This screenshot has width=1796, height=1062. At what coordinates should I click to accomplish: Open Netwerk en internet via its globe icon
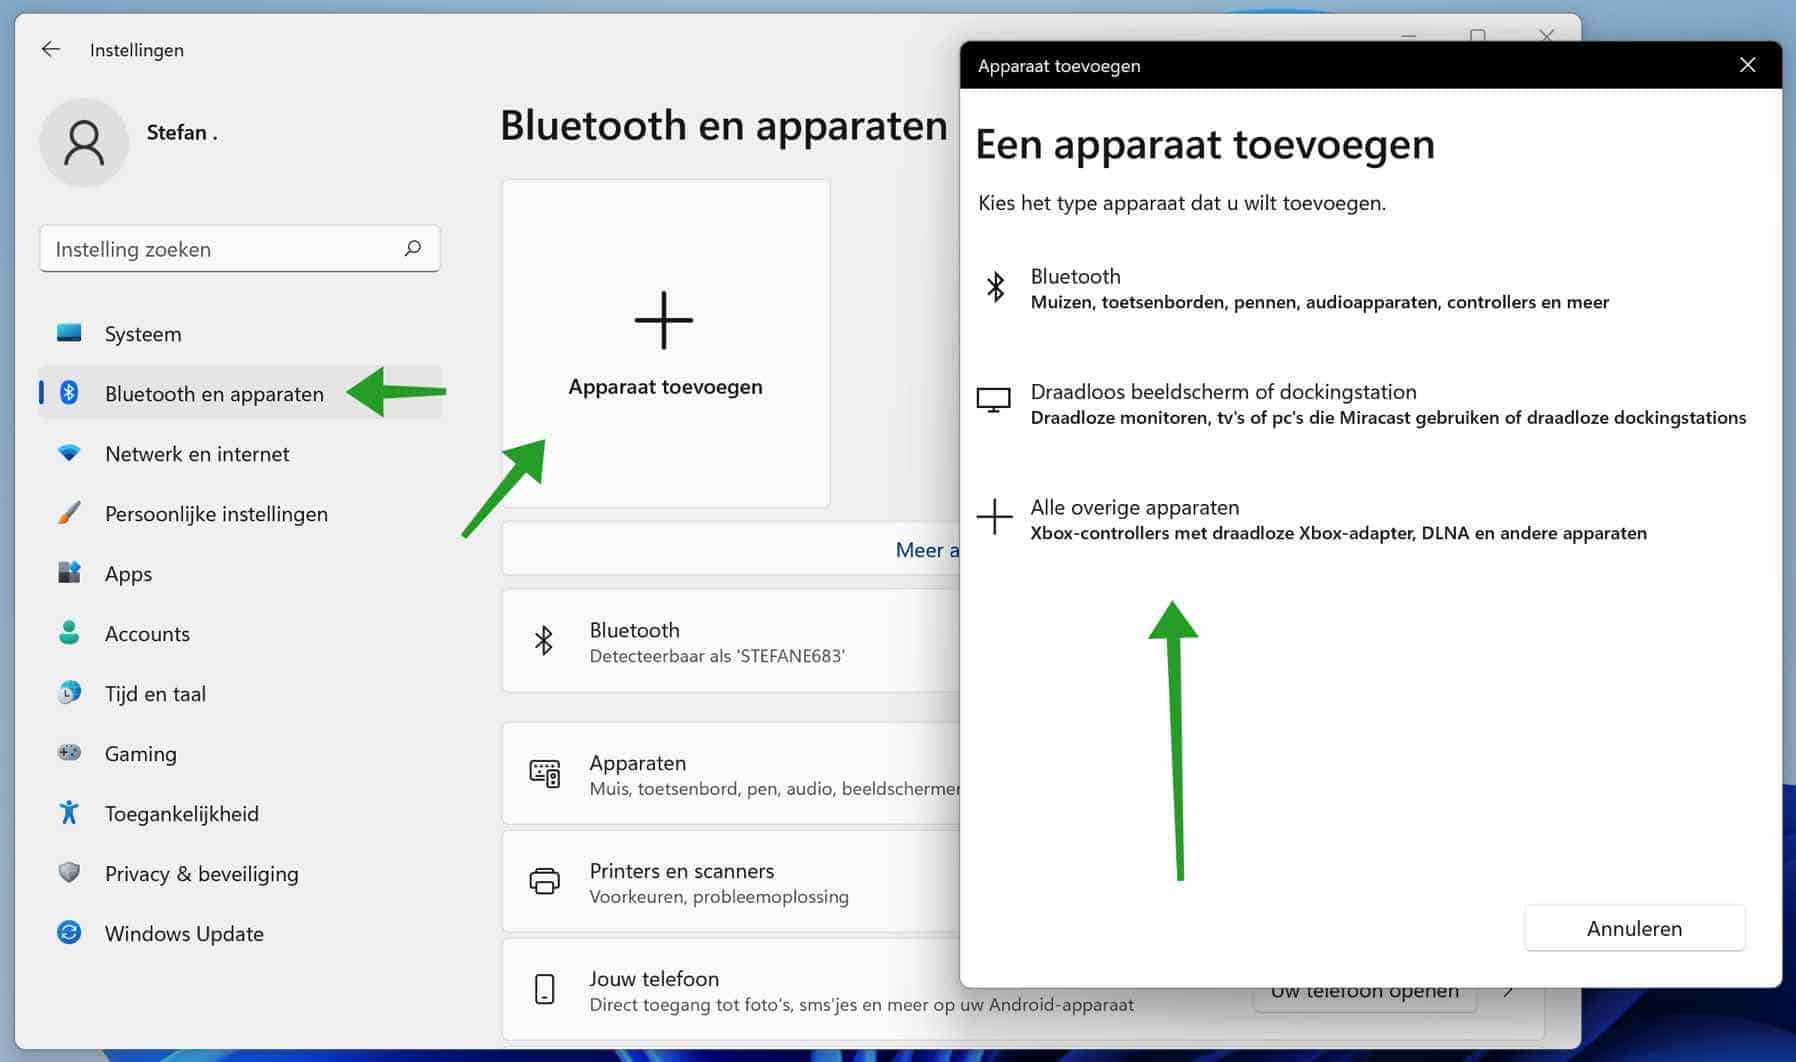click(x=68, y=453)
